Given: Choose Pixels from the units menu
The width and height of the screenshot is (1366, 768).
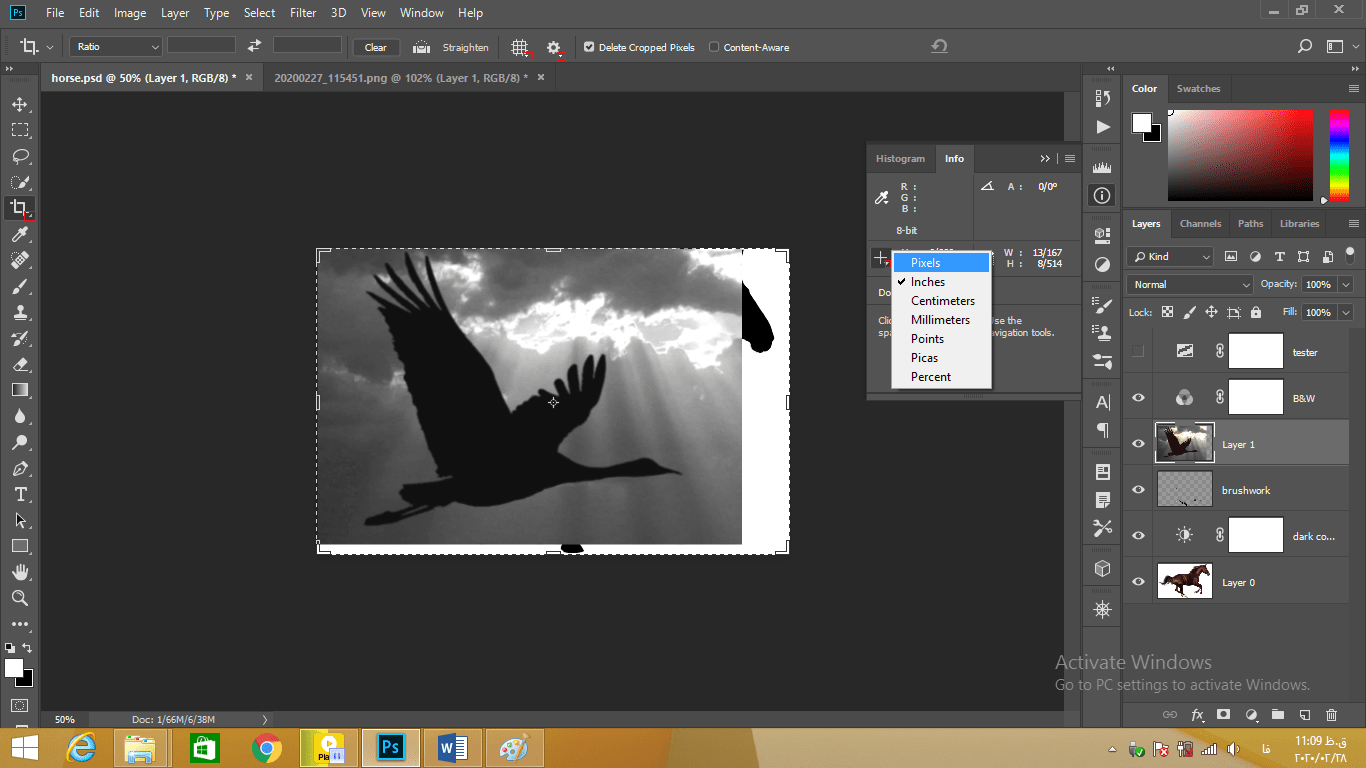Looking at the screenshot, I should point(940,263).
